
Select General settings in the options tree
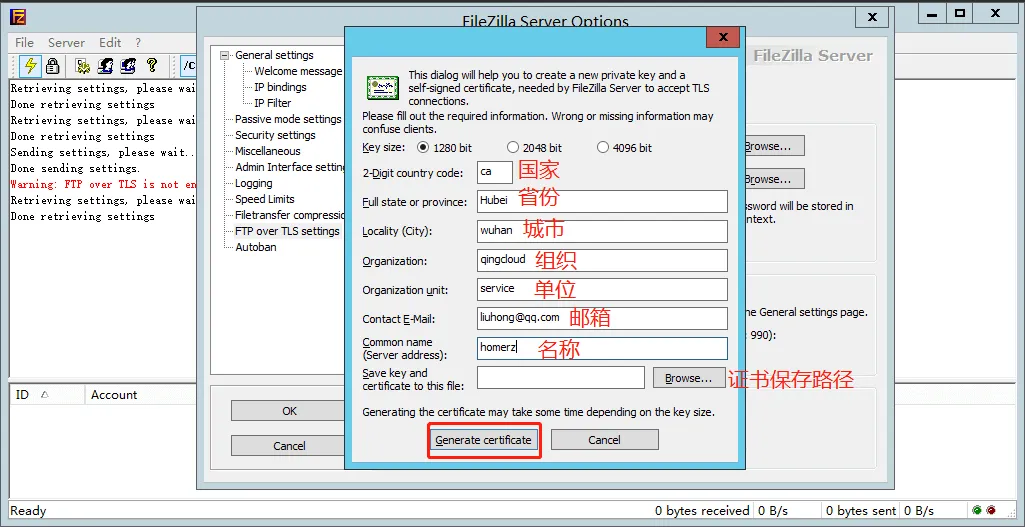[x=274, y=56]
